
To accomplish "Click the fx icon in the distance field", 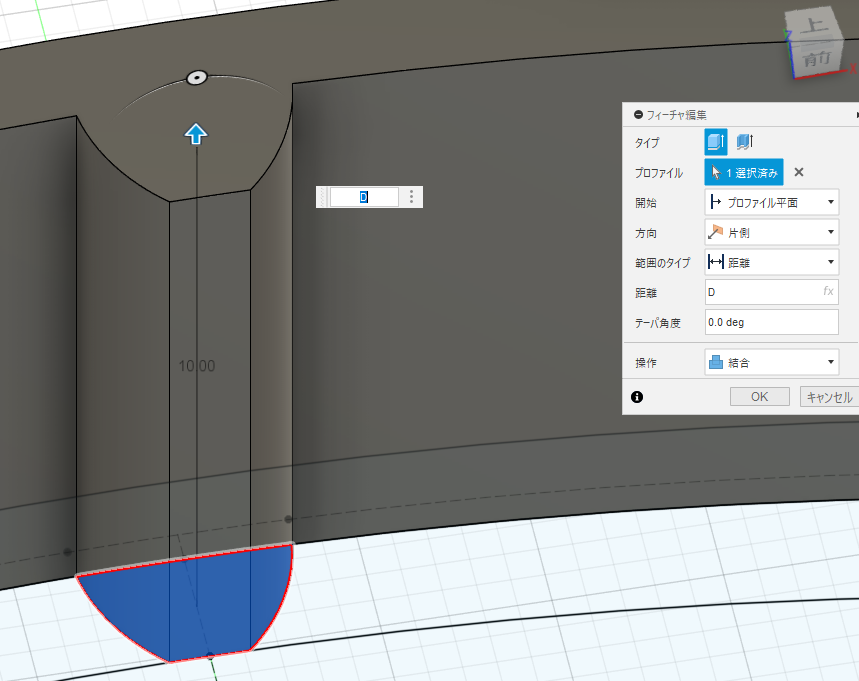I will [x=828, y=292].
